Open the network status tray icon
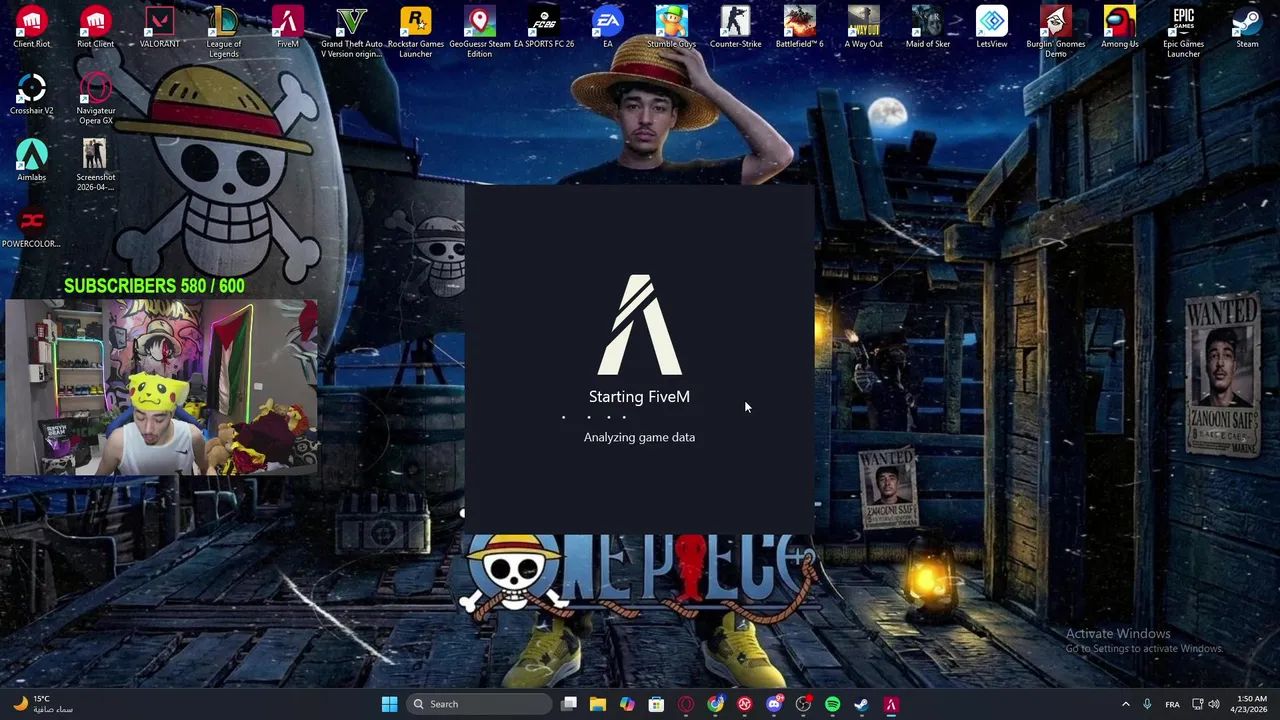 coord(1198,704)
